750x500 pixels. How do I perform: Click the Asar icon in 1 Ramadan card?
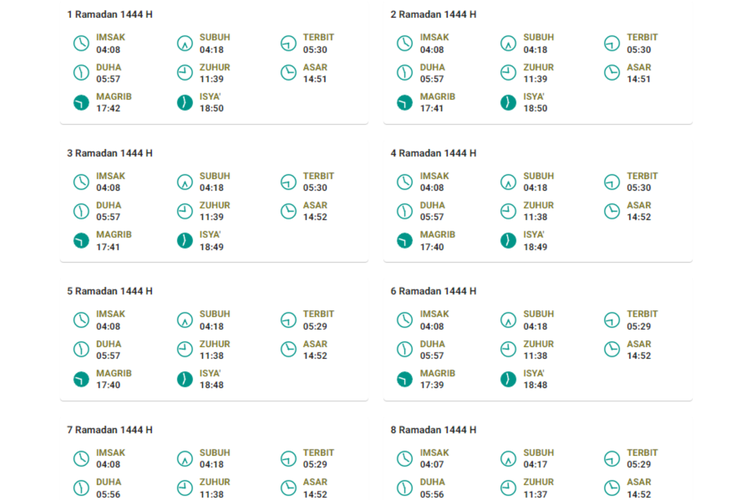288,73
